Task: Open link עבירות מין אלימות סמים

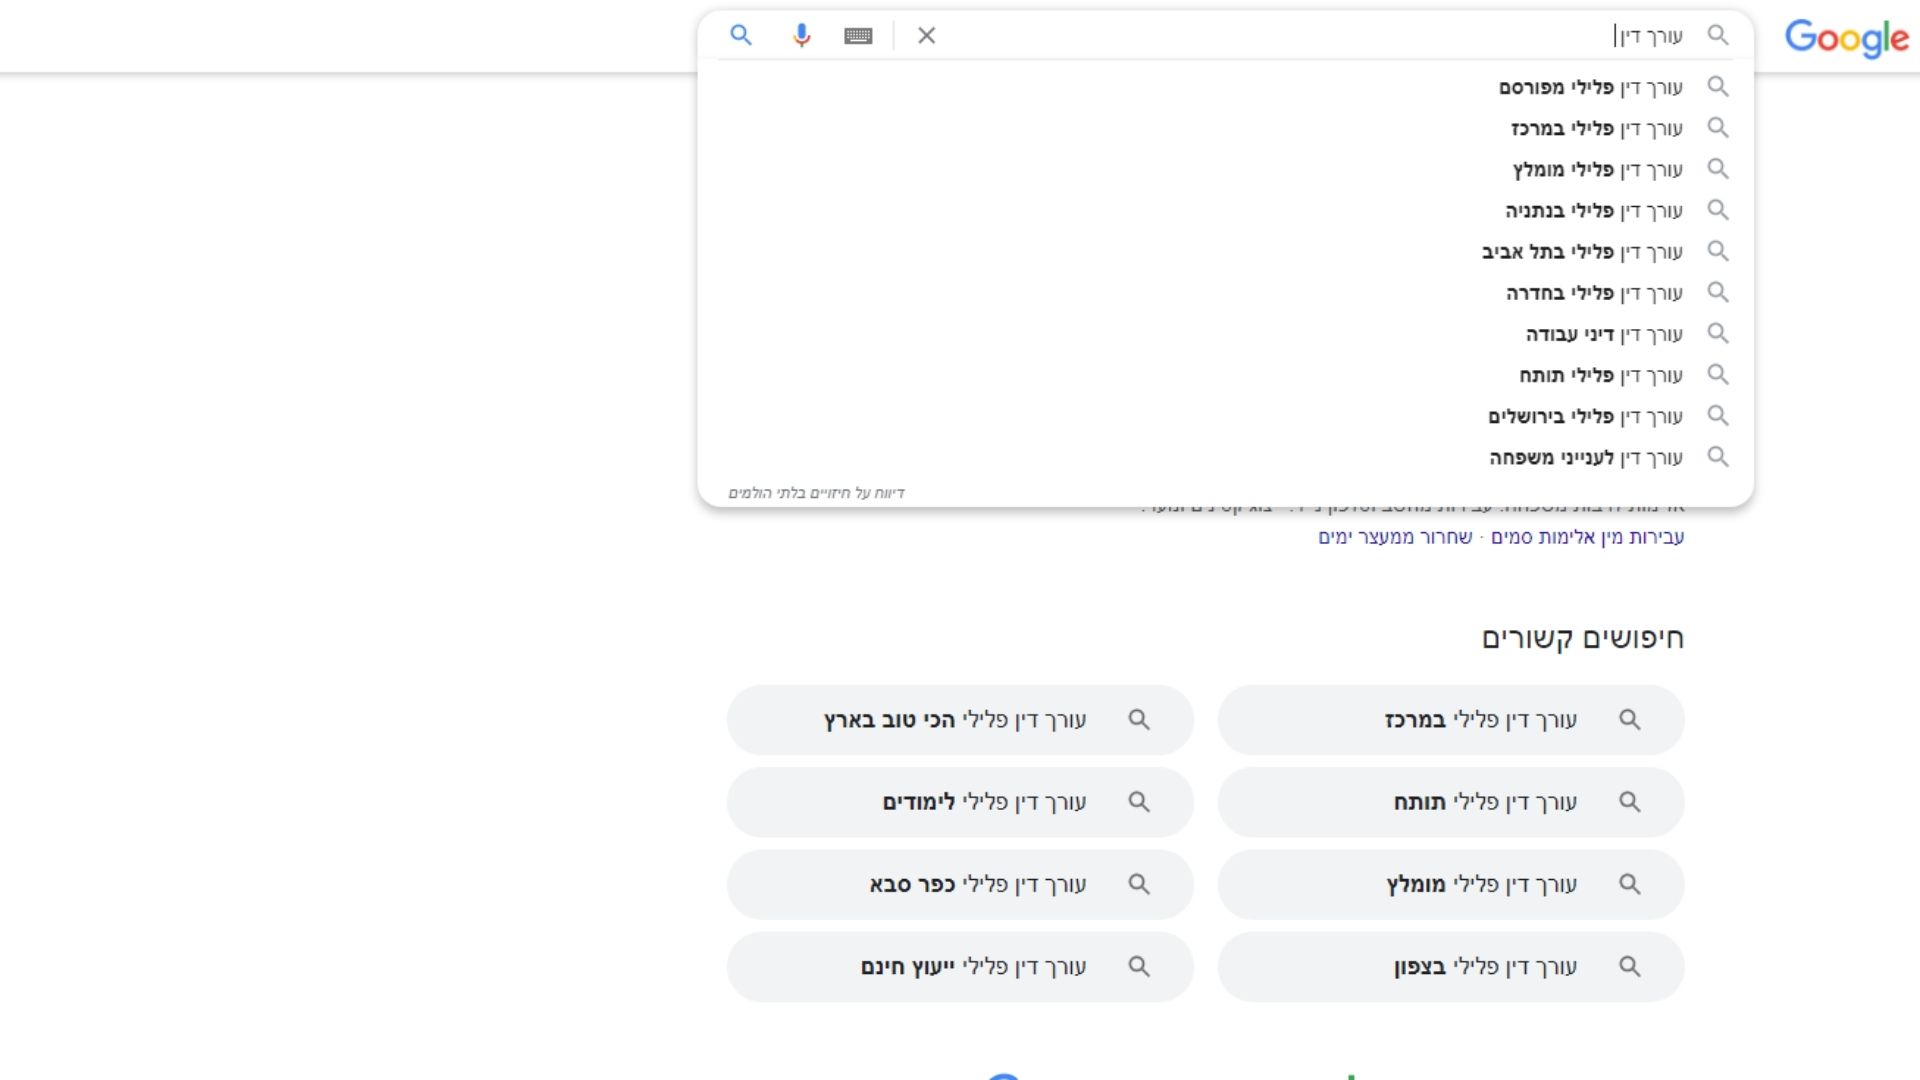Action: [x=1587, y=537]
